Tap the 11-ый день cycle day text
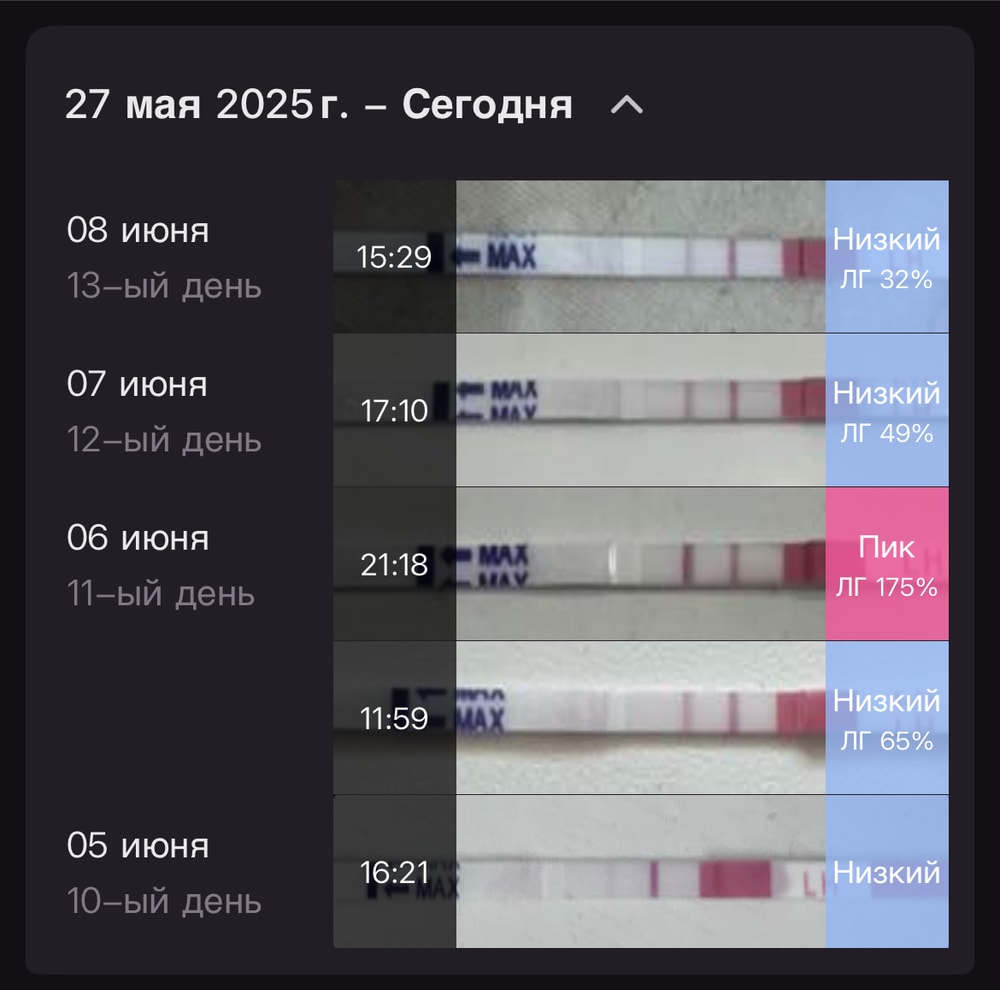The height and width of the screenshot is (990, 1000). click(x=161, y=594)
